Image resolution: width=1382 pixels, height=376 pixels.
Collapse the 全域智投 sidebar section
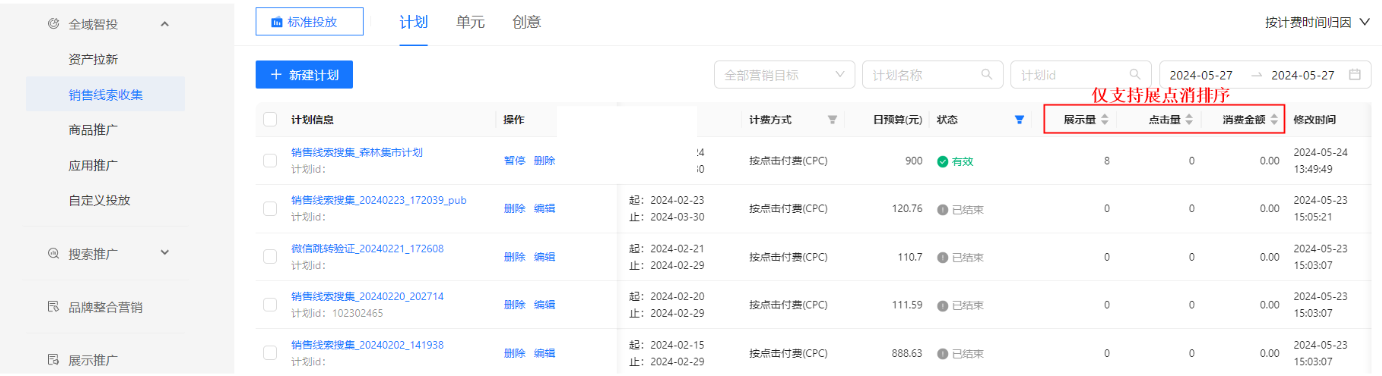[165, 23]
